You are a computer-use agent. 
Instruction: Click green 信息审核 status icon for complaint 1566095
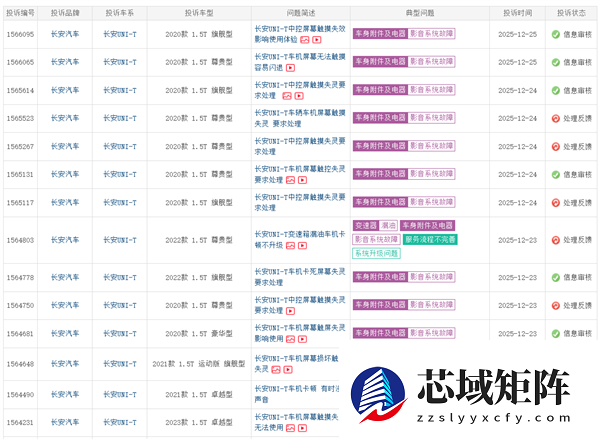point(556,34)
